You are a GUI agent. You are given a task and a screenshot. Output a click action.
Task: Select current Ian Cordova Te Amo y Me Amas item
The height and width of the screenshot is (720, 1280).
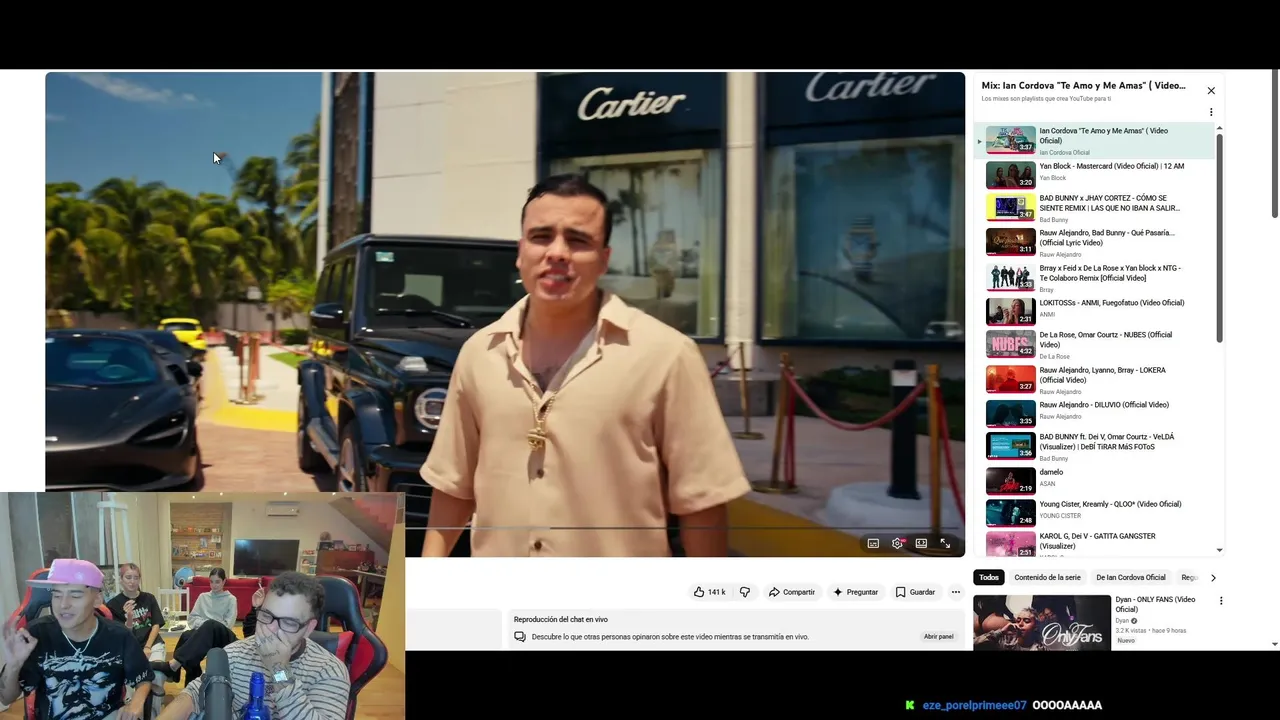[x=1095, y=140]
